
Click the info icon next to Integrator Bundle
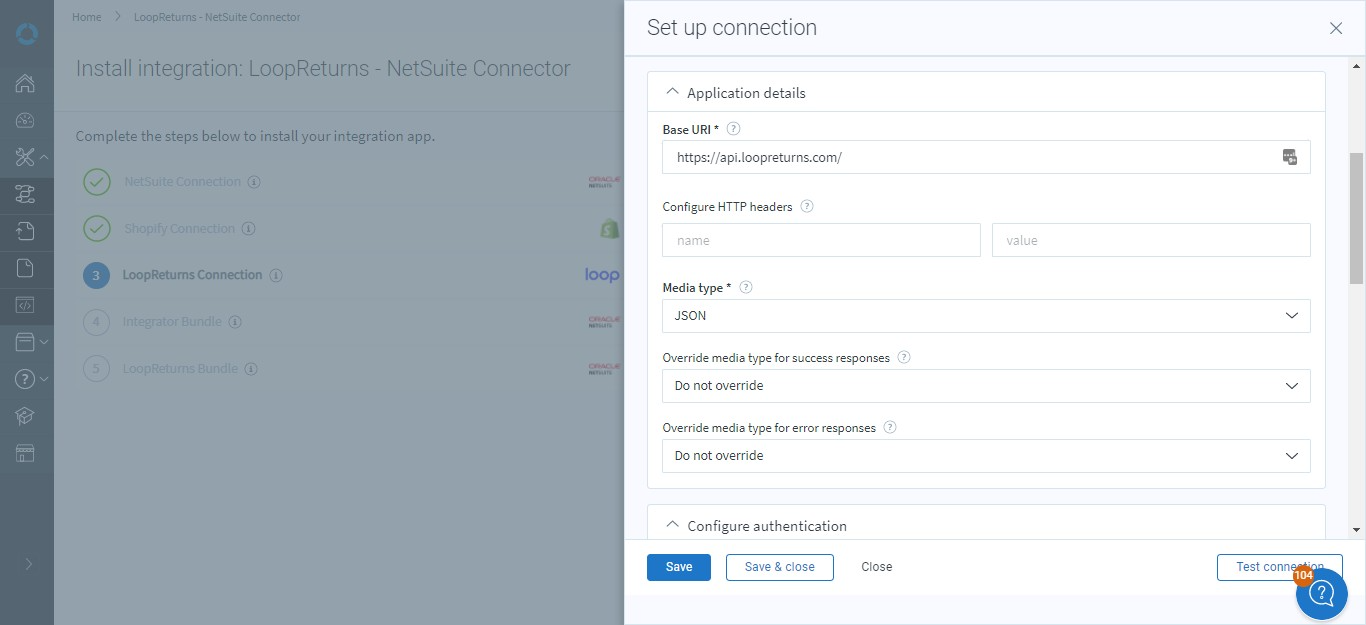235,322
